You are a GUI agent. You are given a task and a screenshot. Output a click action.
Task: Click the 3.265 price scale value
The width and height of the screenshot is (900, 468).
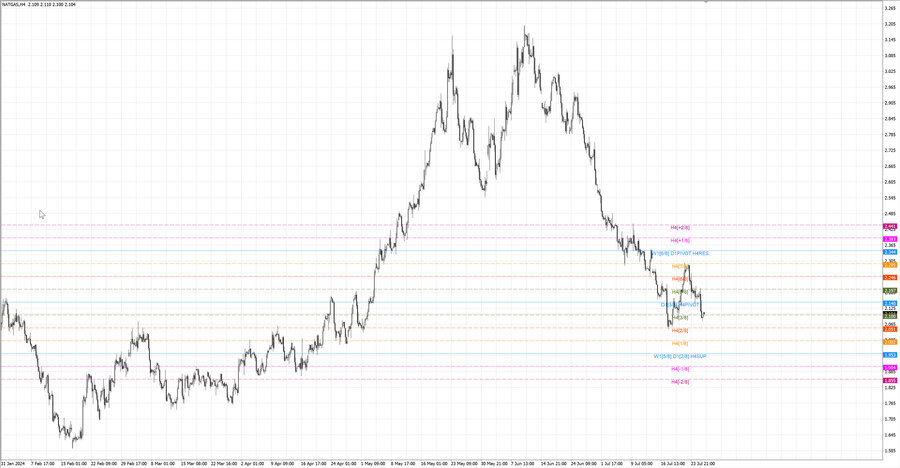pyautogui.click(x=890, y=8)
